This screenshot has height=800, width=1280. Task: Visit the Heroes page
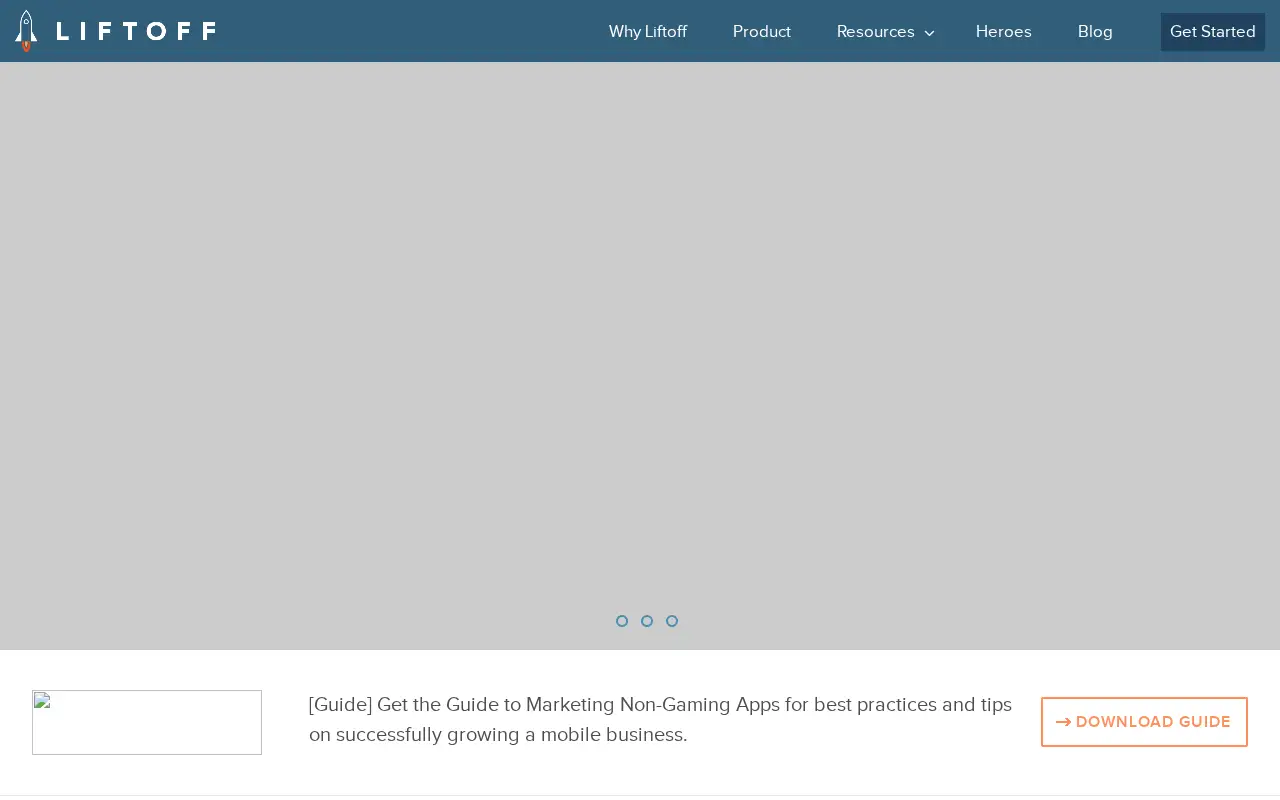click(1004, 32)
